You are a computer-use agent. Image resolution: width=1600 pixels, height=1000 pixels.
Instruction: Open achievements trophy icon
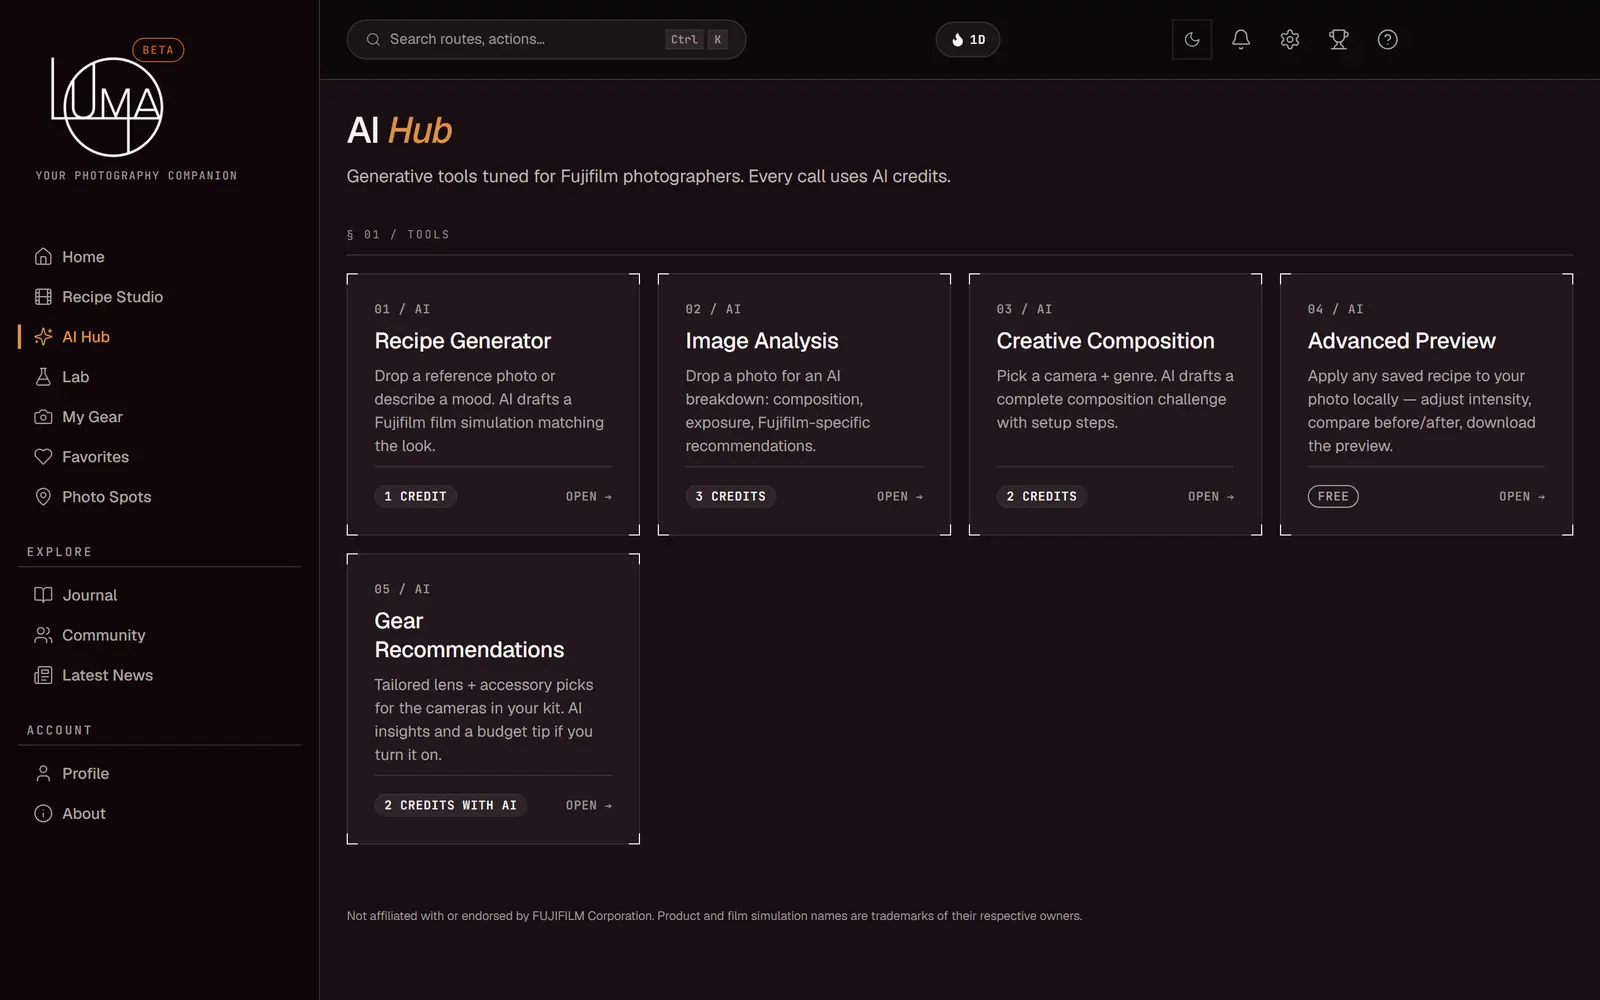click(1339, 40)
